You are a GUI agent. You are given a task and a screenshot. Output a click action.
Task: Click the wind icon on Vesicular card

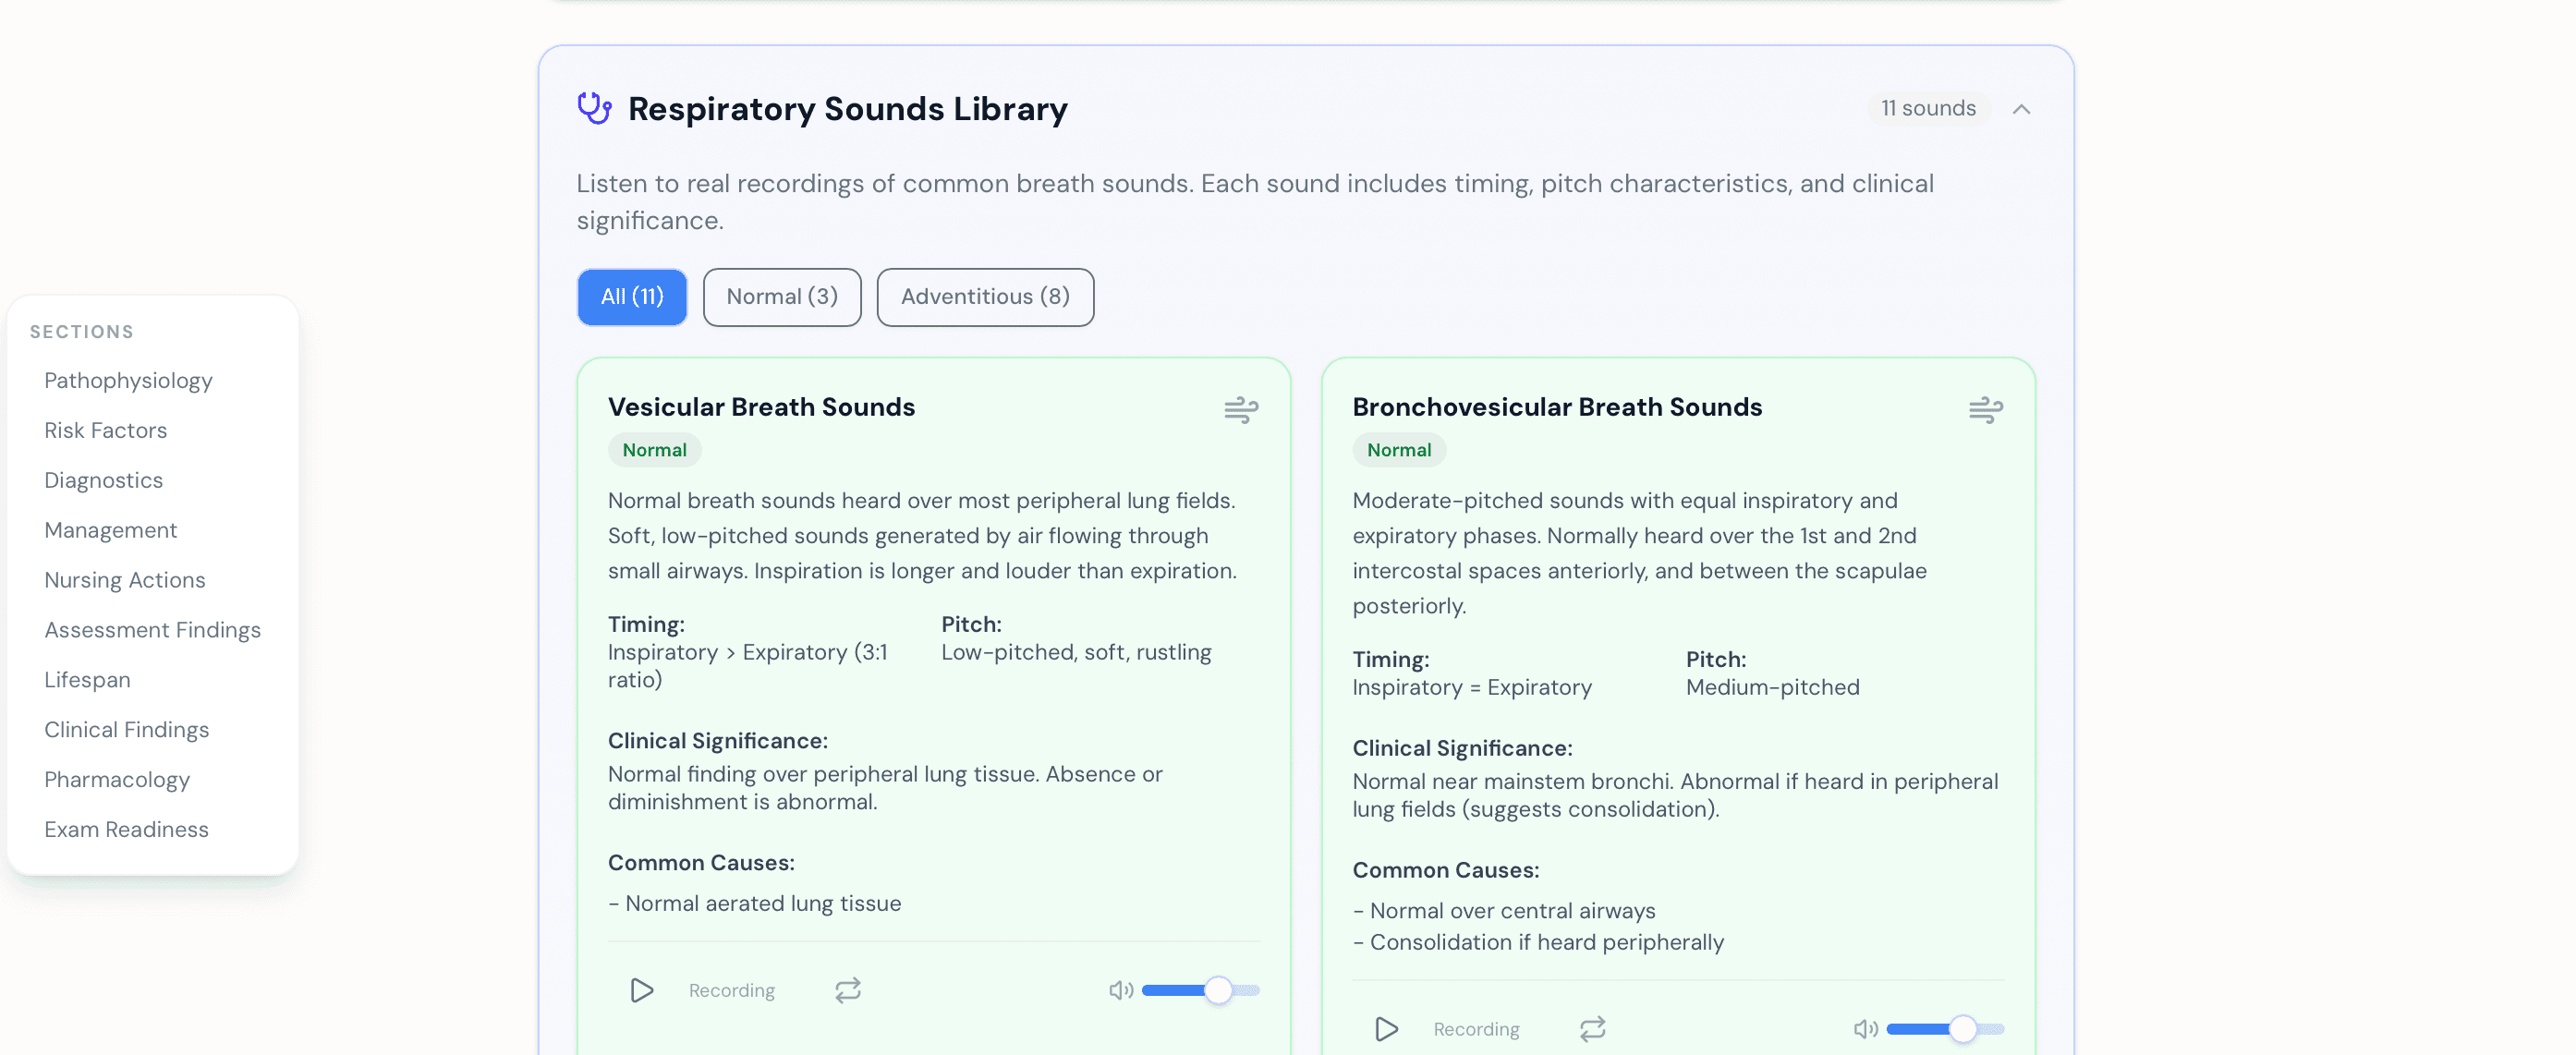coord(1241,409)
